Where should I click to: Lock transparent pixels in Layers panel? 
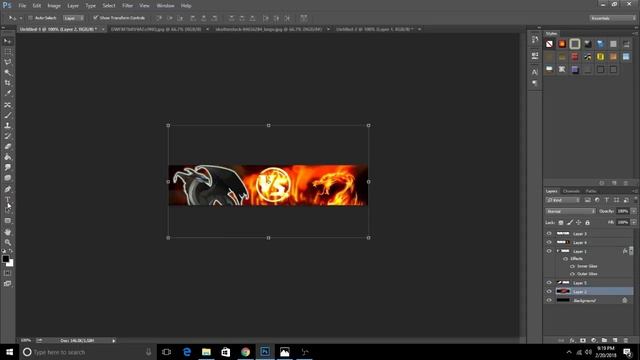tap(561, 222)
